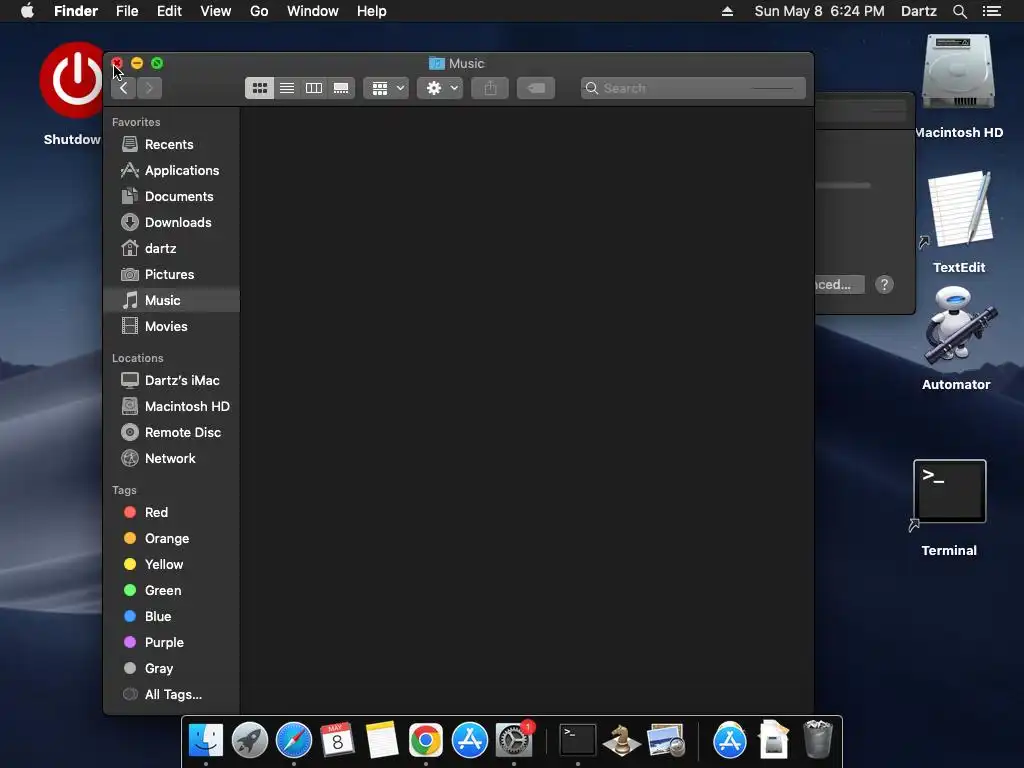Open Launchpad from the Dock
1024x768 pixels.
tap(249, 741)
